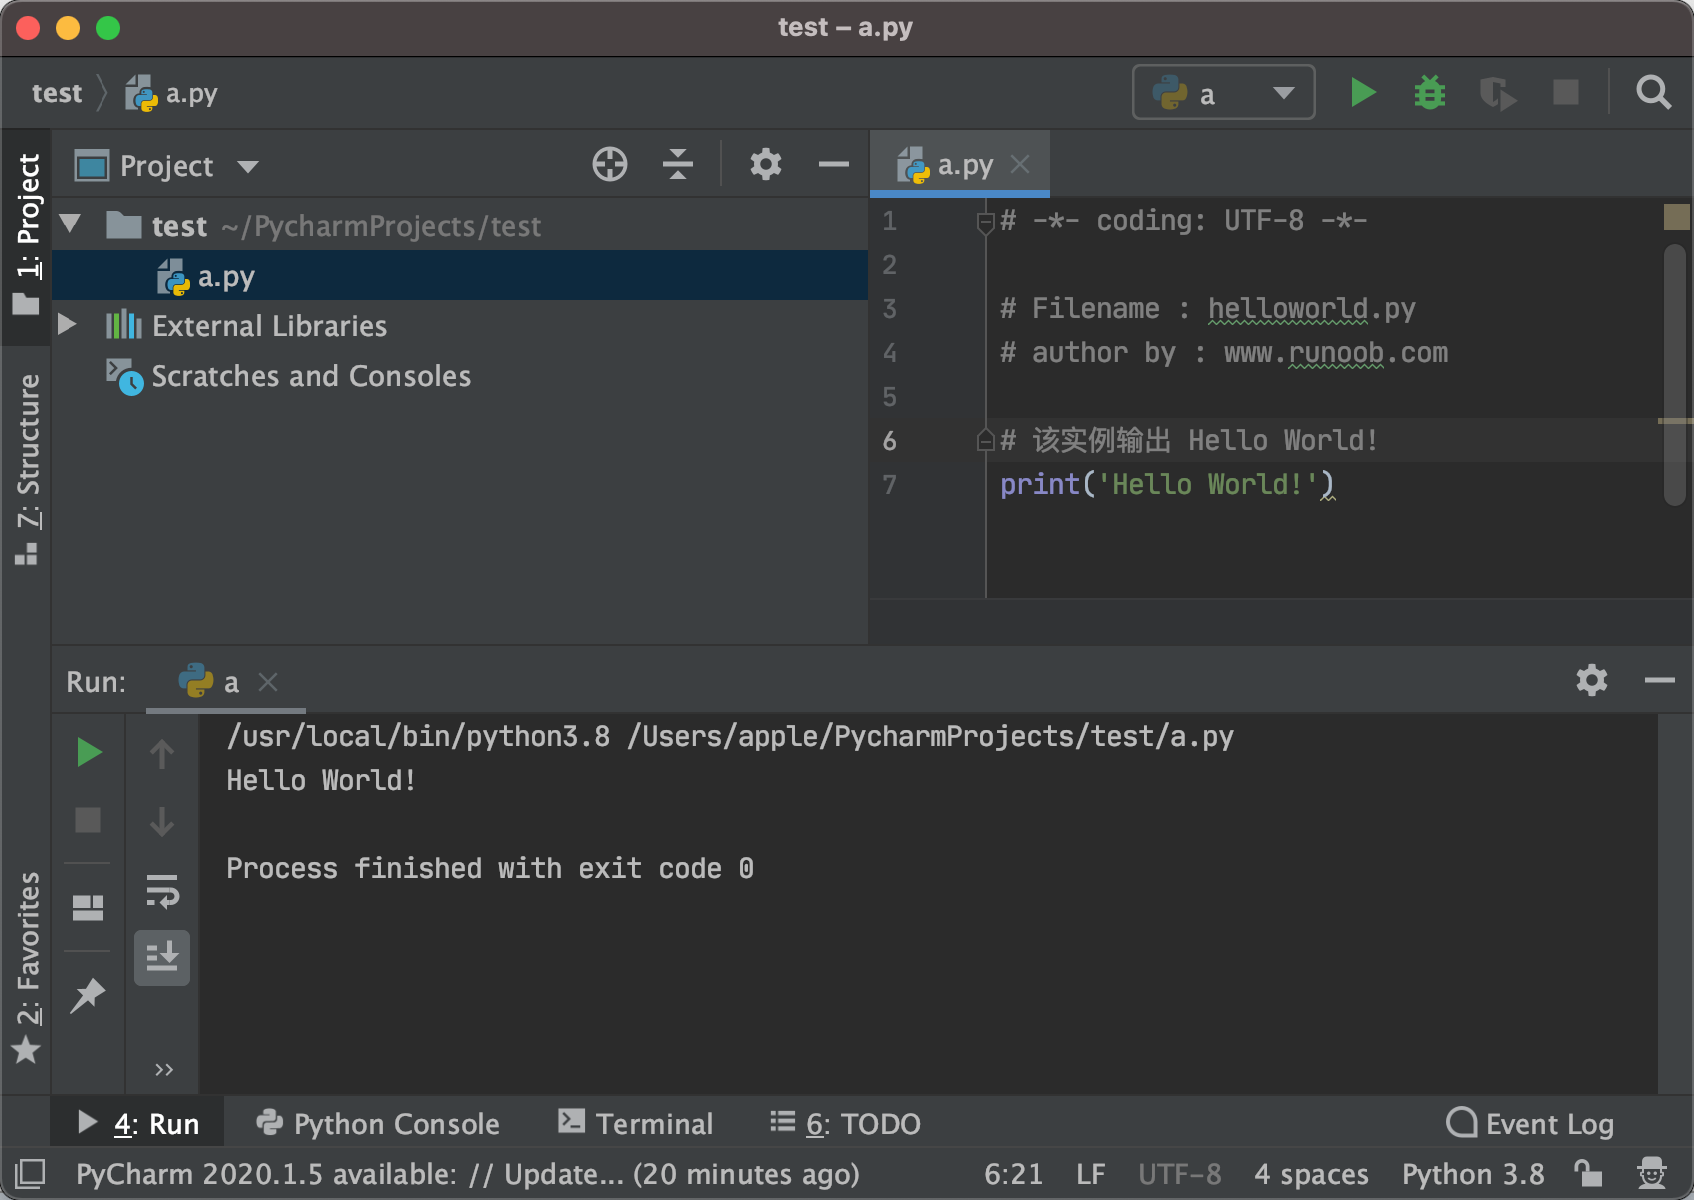Stop process in Run panel
Screen dimensions: 1694x1200
88,820
